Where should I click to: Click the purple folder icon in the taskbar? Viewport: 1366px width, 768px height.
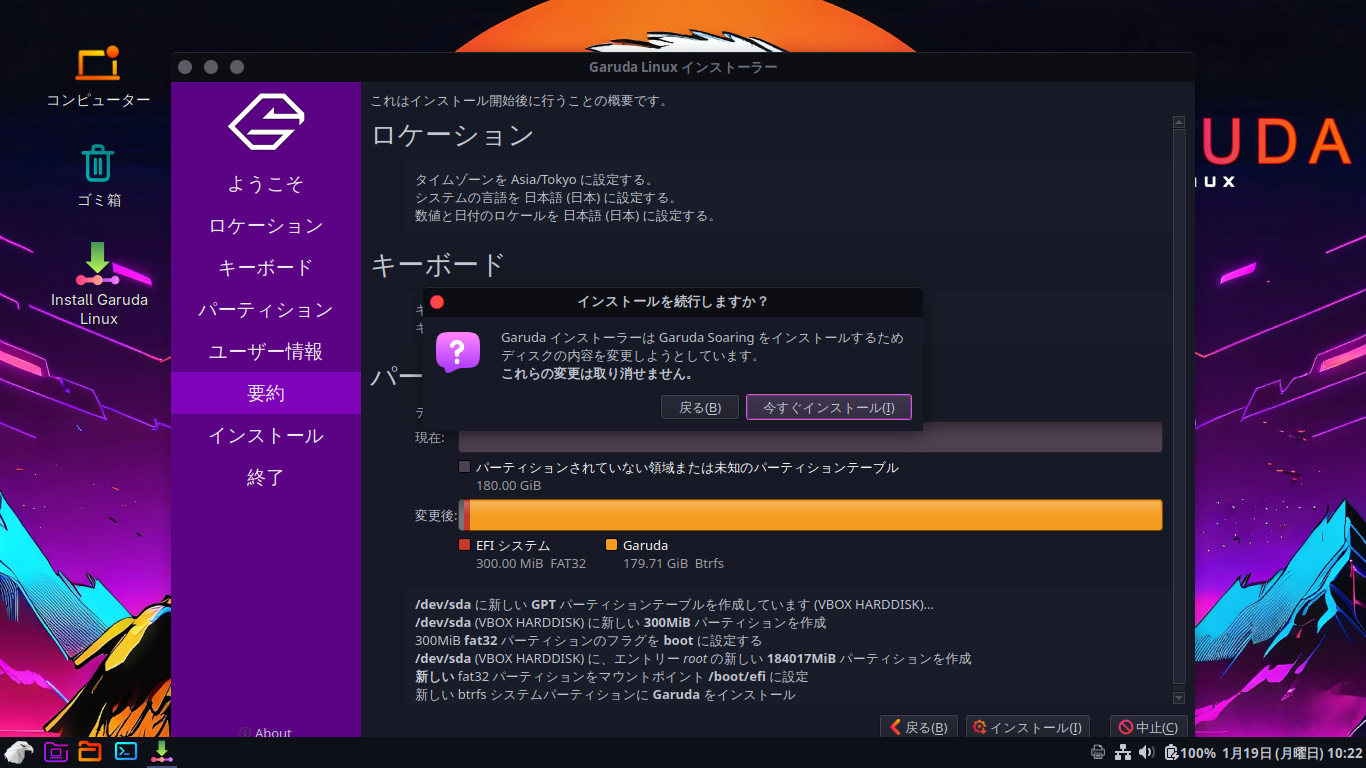coord(56,751)
